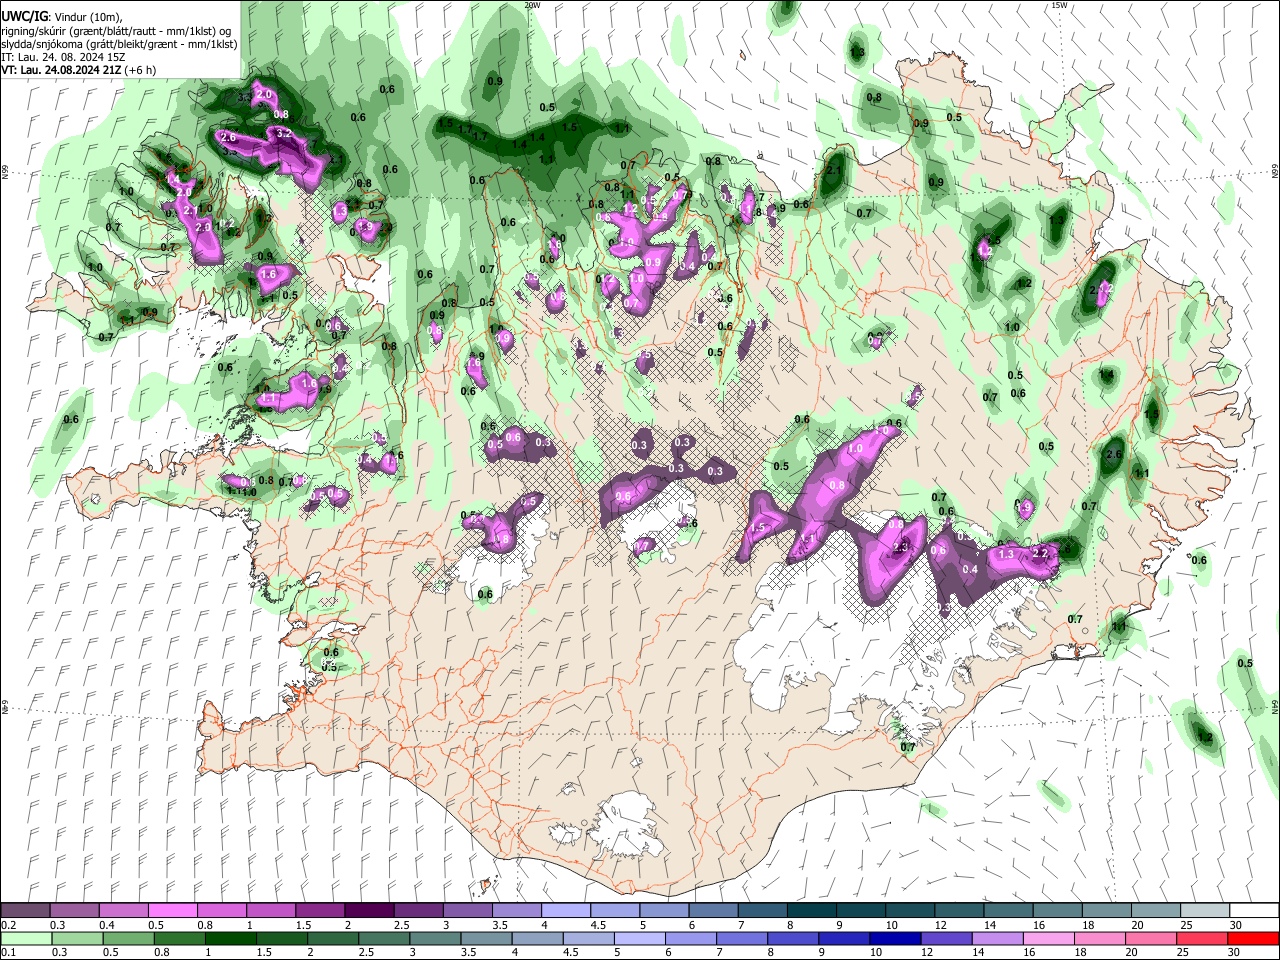
Task: Click the '0.2' label in the upper legend
Action: tap(8, 925)
